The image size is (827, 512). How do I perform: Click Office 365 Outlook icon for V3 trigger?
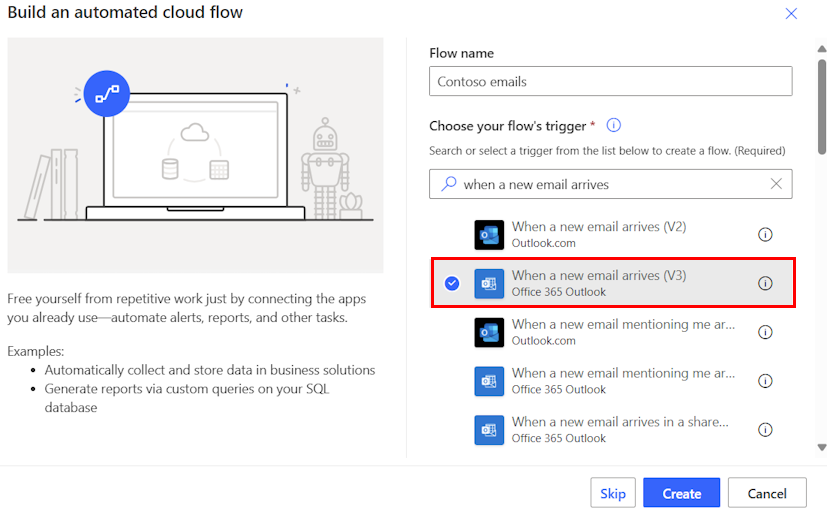489,284
